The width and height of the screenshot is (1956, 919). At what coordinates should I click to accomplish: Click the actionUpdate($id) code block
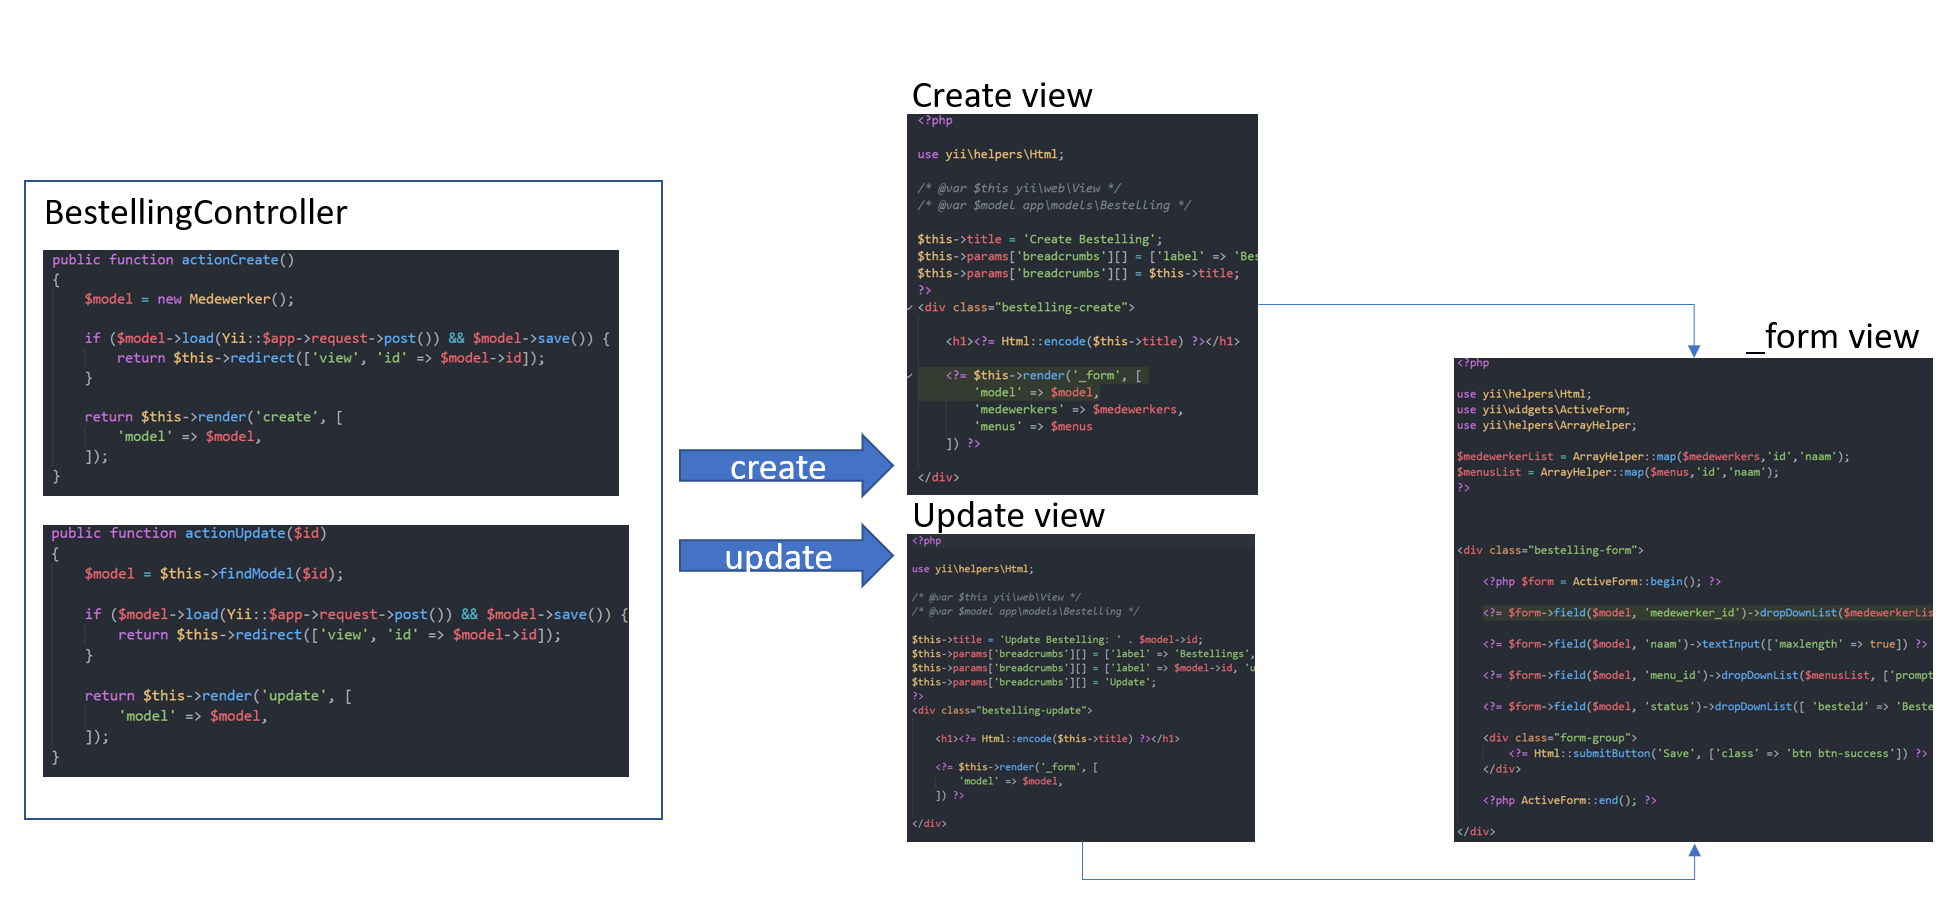pyautogui.click(x=335, y=650)
